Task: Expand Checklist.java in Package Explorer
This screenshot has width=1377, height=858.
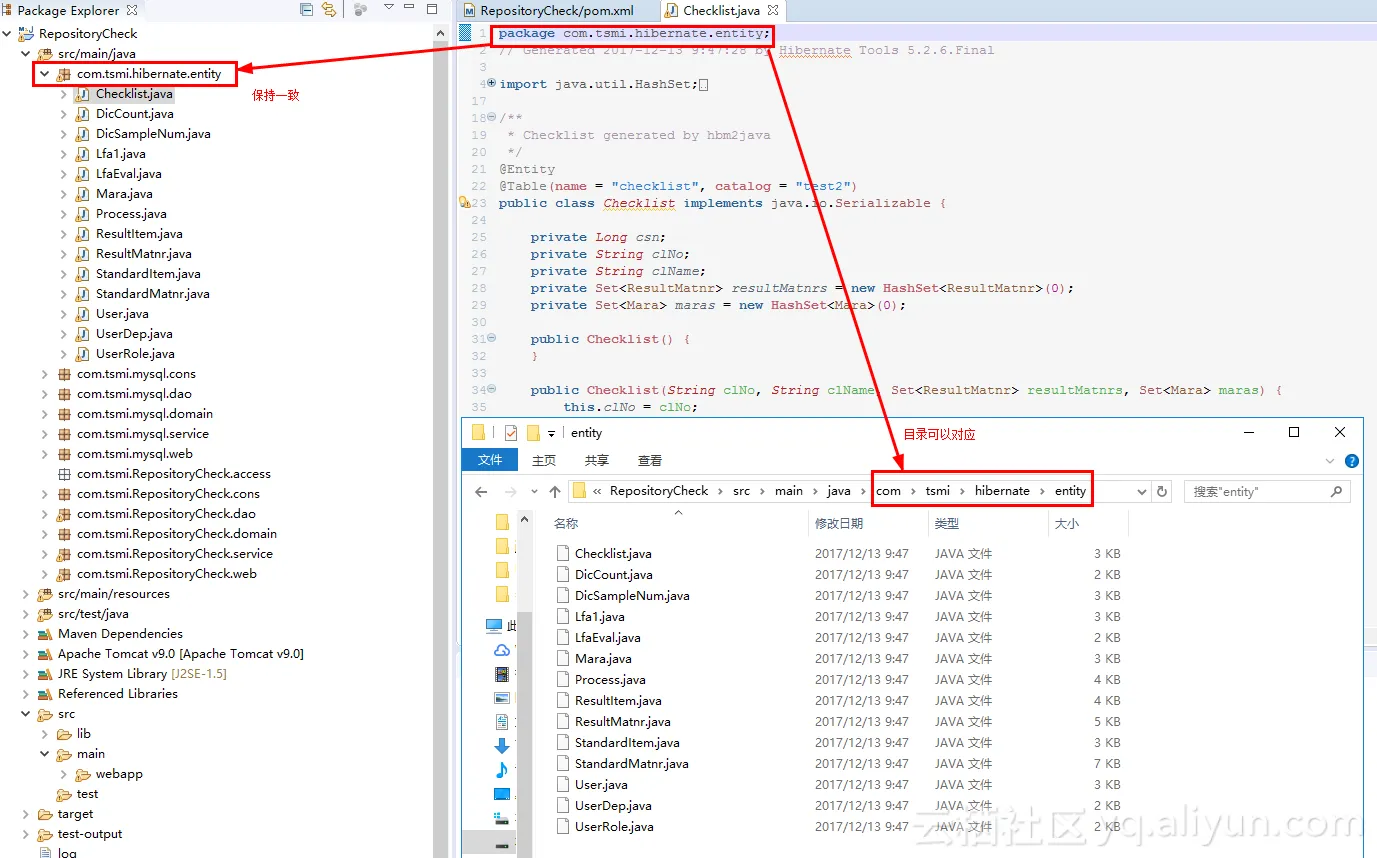Action: click(64, 94)
